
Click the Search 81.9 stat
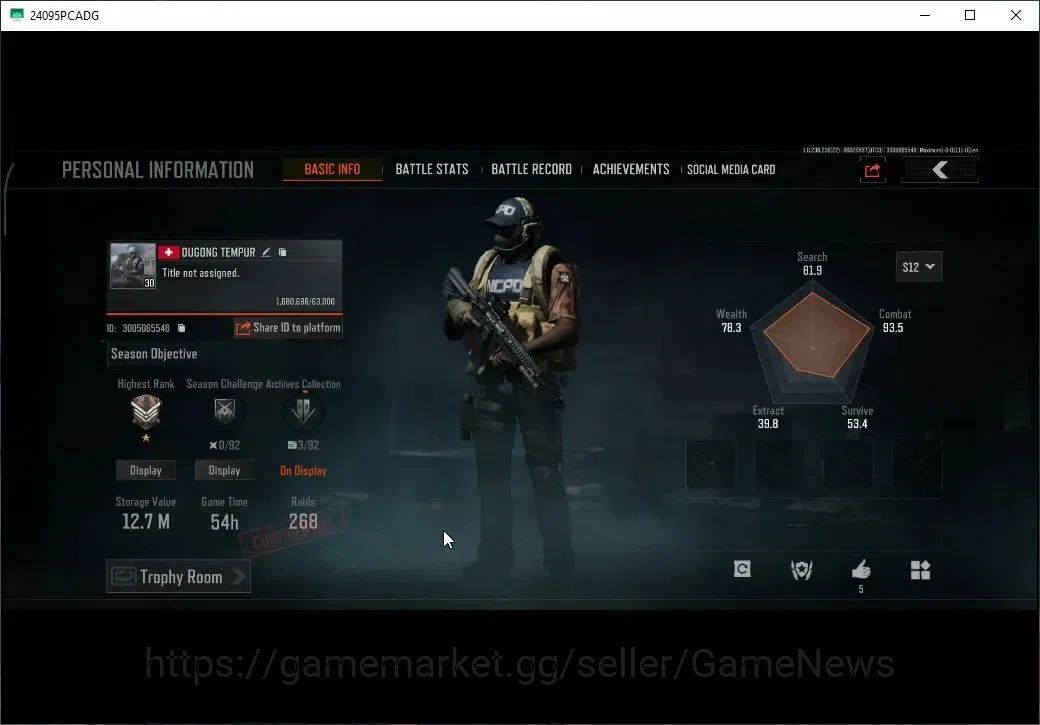pyautogui.click(x=812, y=263)
